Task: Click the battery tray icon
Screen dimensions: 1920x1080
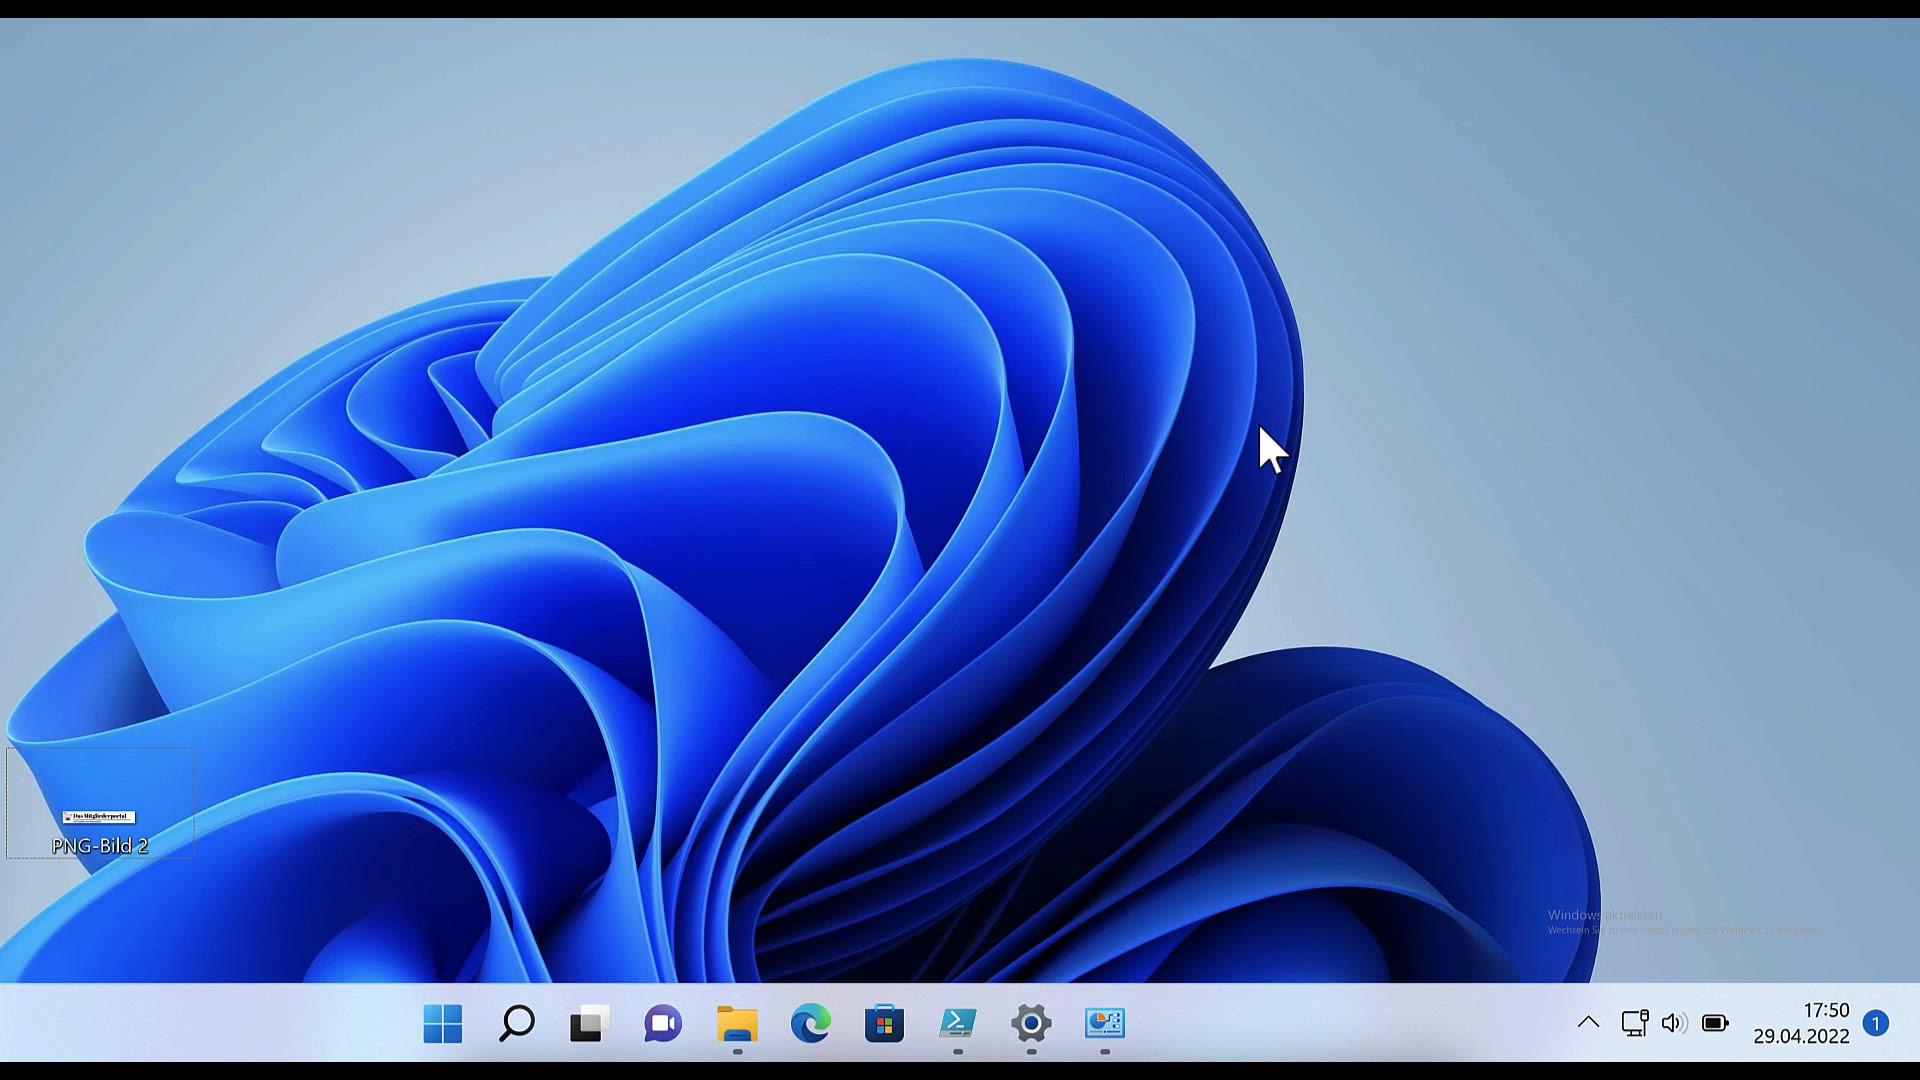Action: click(x=1715, y=1023)
